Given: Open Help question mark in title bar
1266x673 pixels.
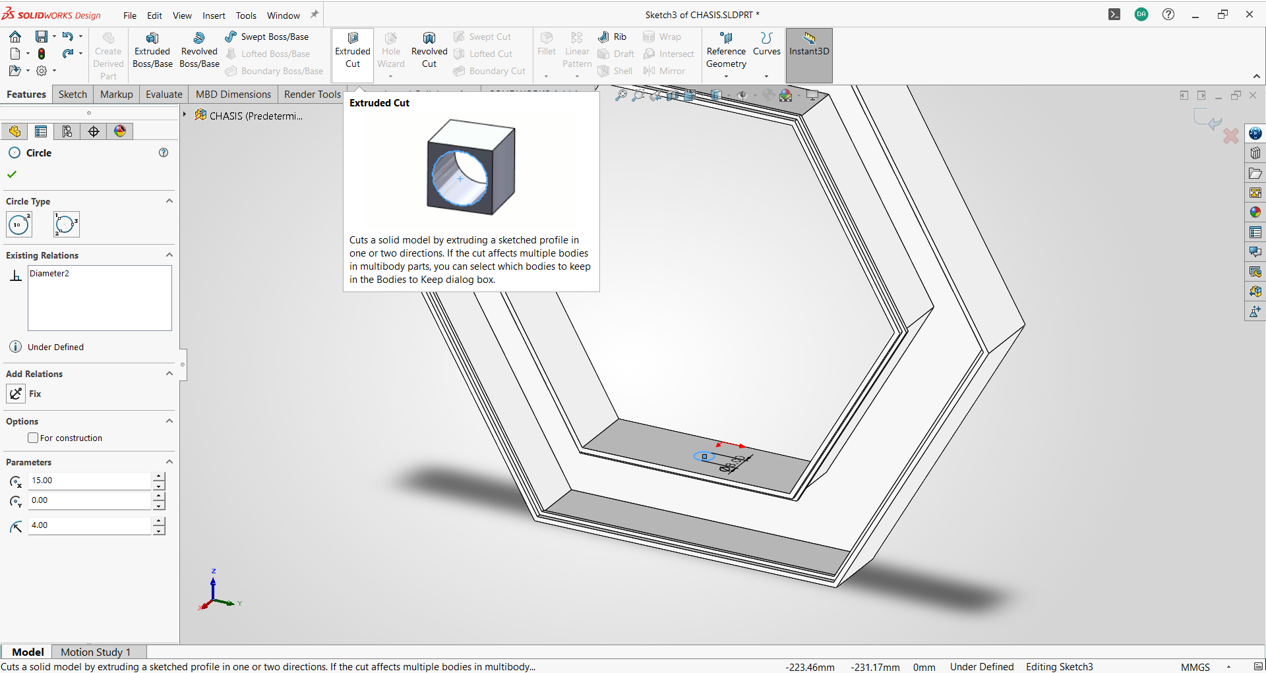Looking at the screenshot, I should click(x=1168, y=15).
